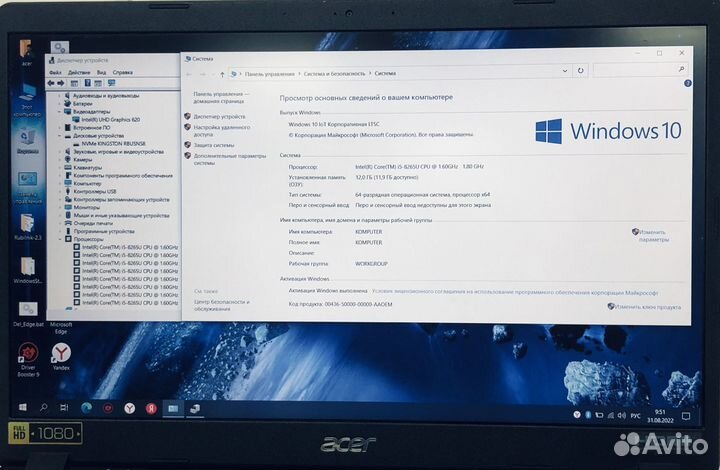Open the network tray icon
Viewport: 720px width, 470px height.
point(610,415)
